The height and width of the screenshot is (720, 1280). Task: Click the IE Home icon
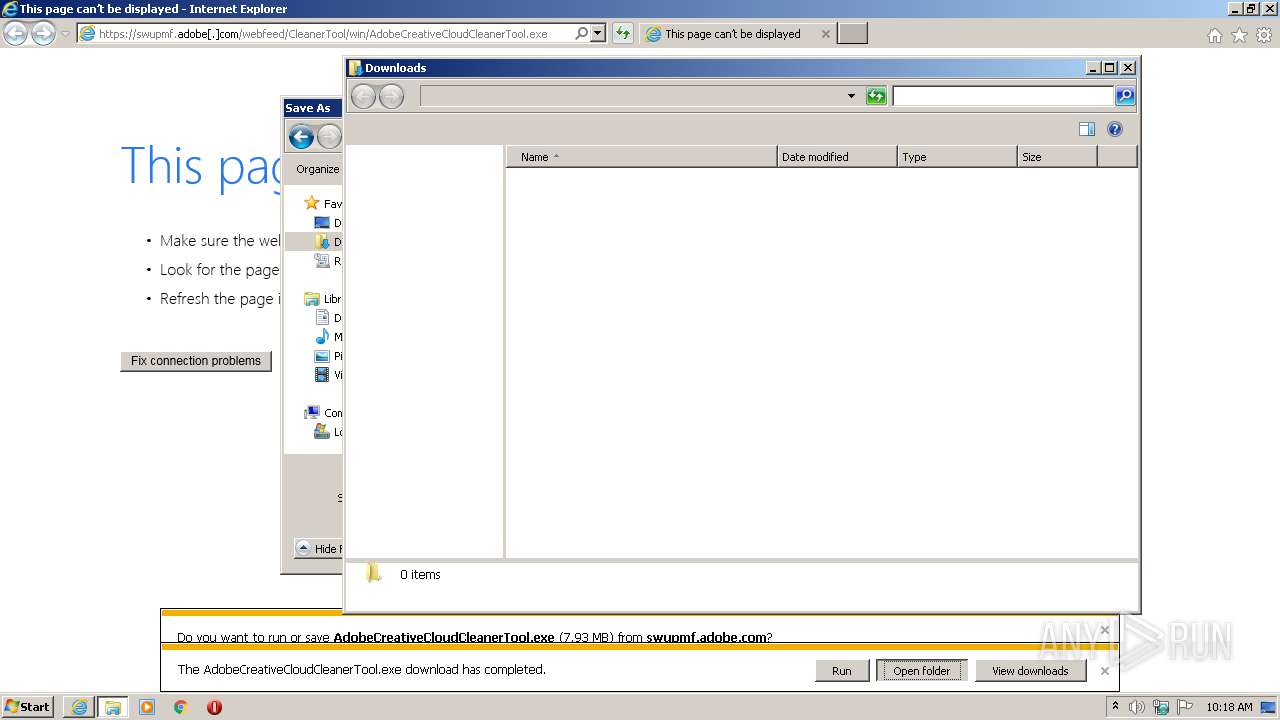(x=1214, y=35)
